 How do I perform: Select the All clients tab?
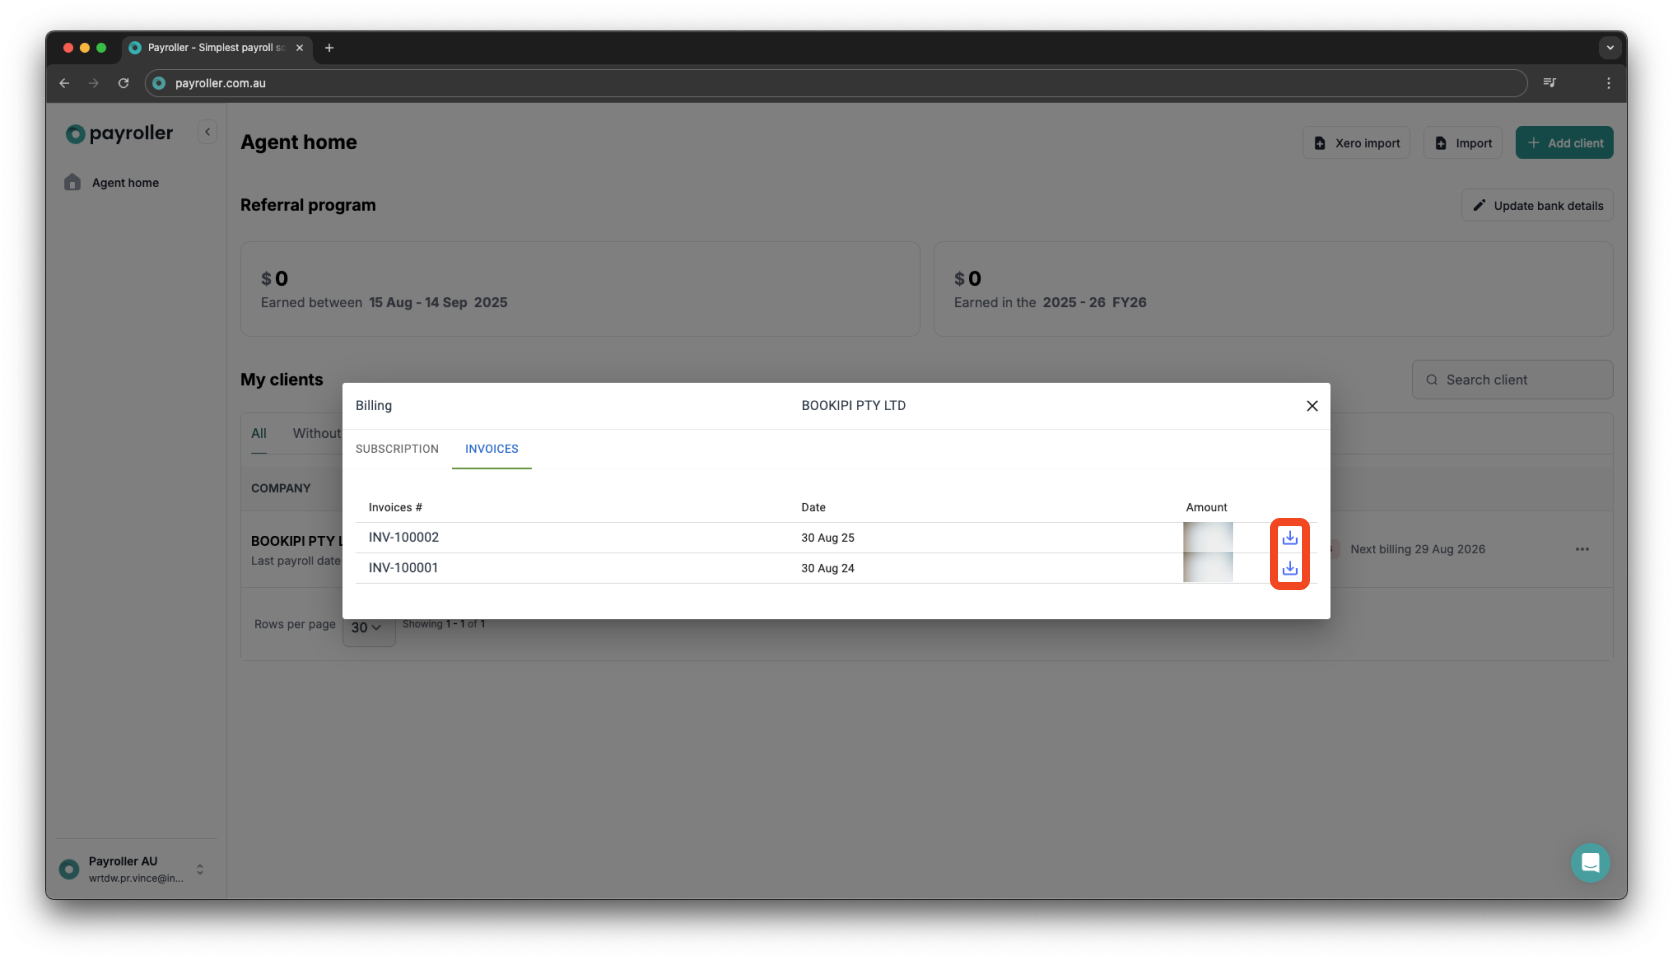point(258,433)
